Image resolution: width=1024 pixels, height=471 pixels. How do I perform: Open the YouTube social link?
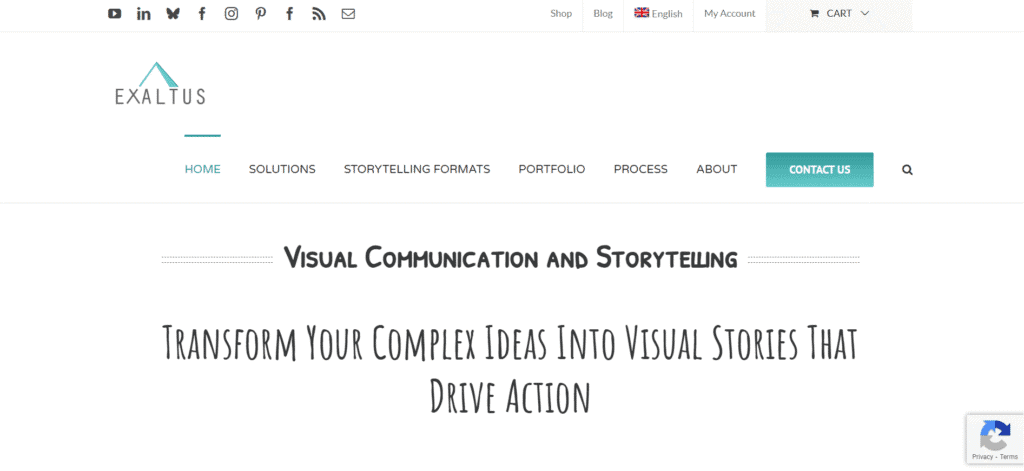[x=115, y=14]
